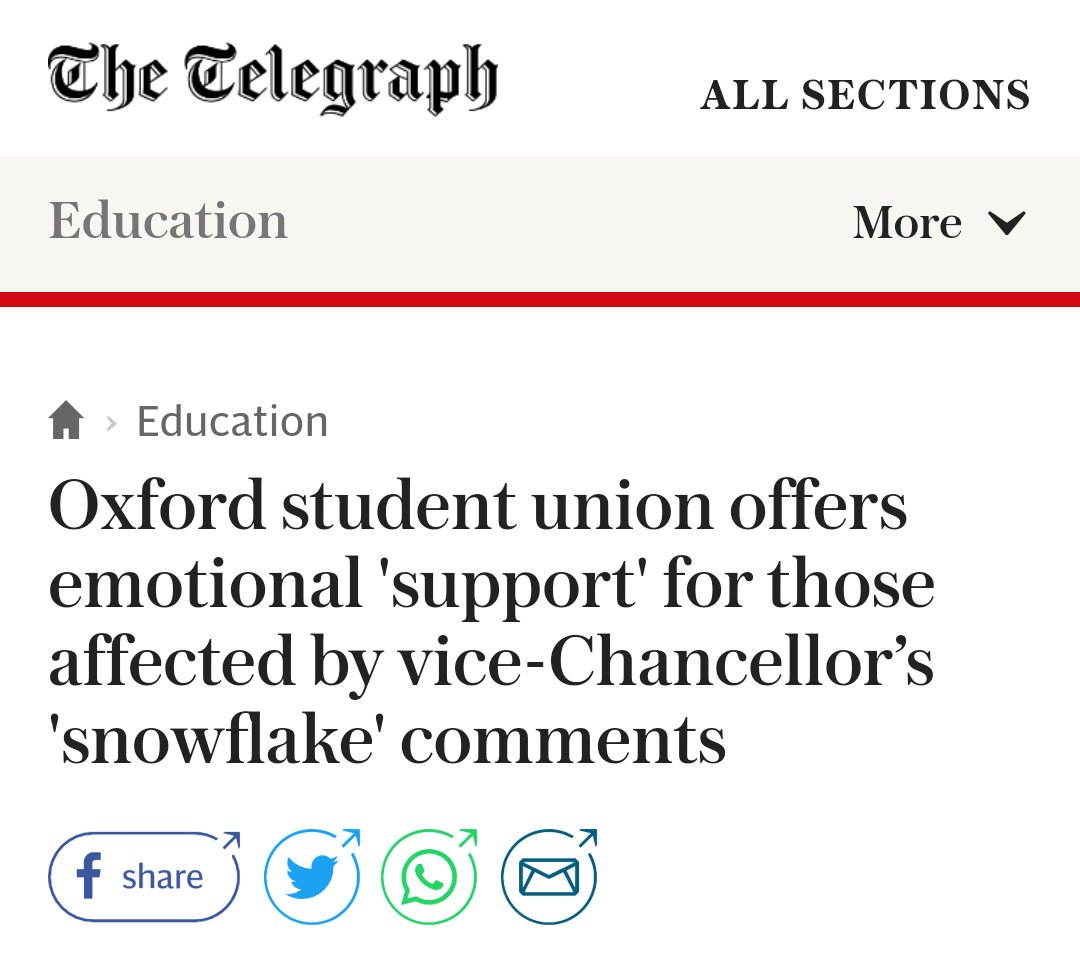Open the ALL SECTIONS menu
The image size is (1080, 980).
tap(865, 95)
